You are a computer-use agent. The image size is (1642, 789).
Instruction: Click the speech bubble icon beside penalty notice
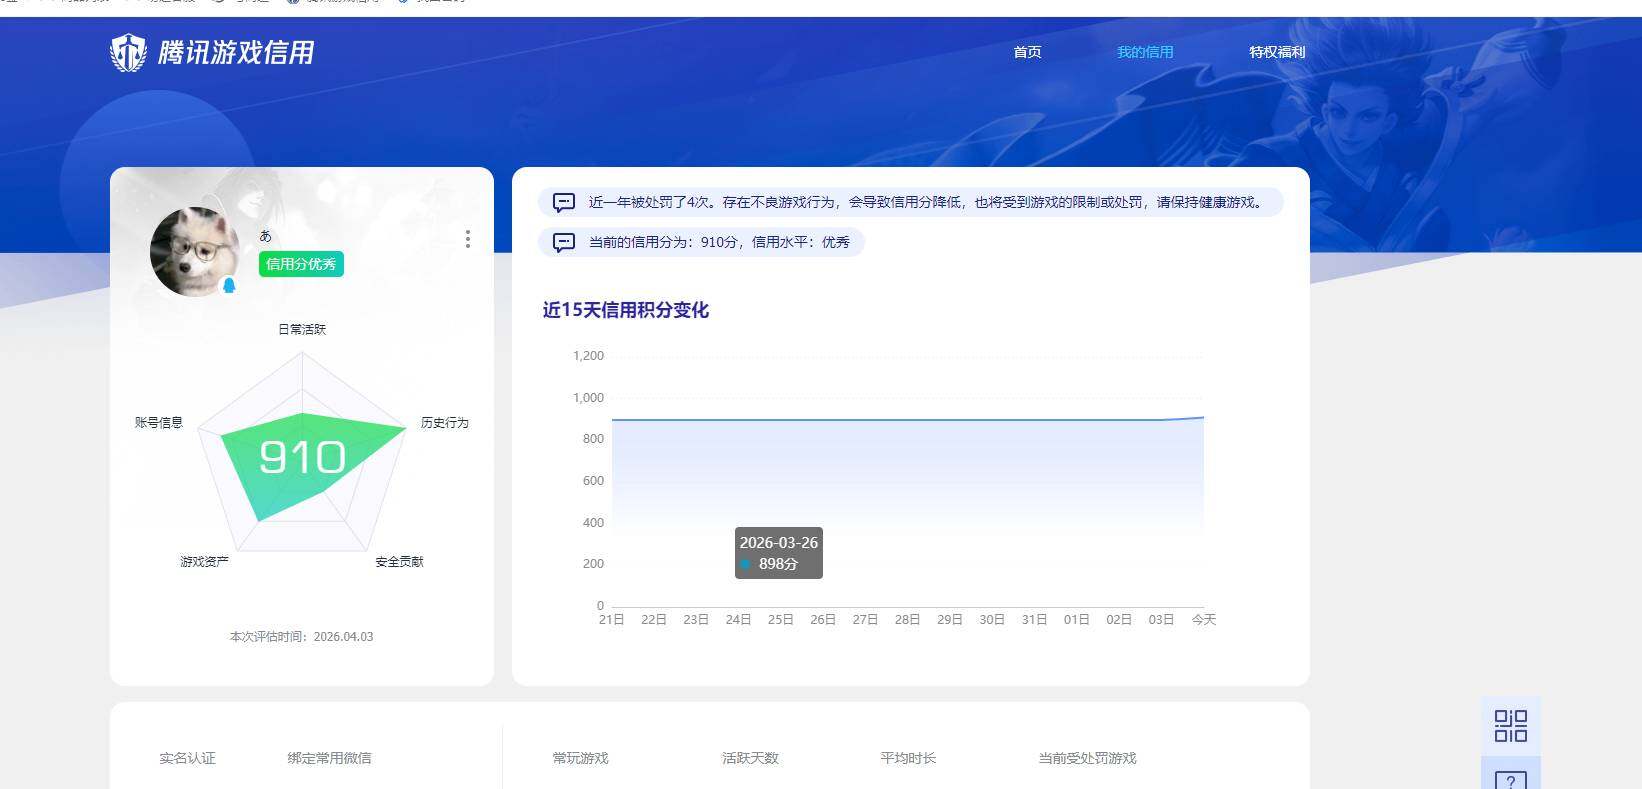click(564, 202)
